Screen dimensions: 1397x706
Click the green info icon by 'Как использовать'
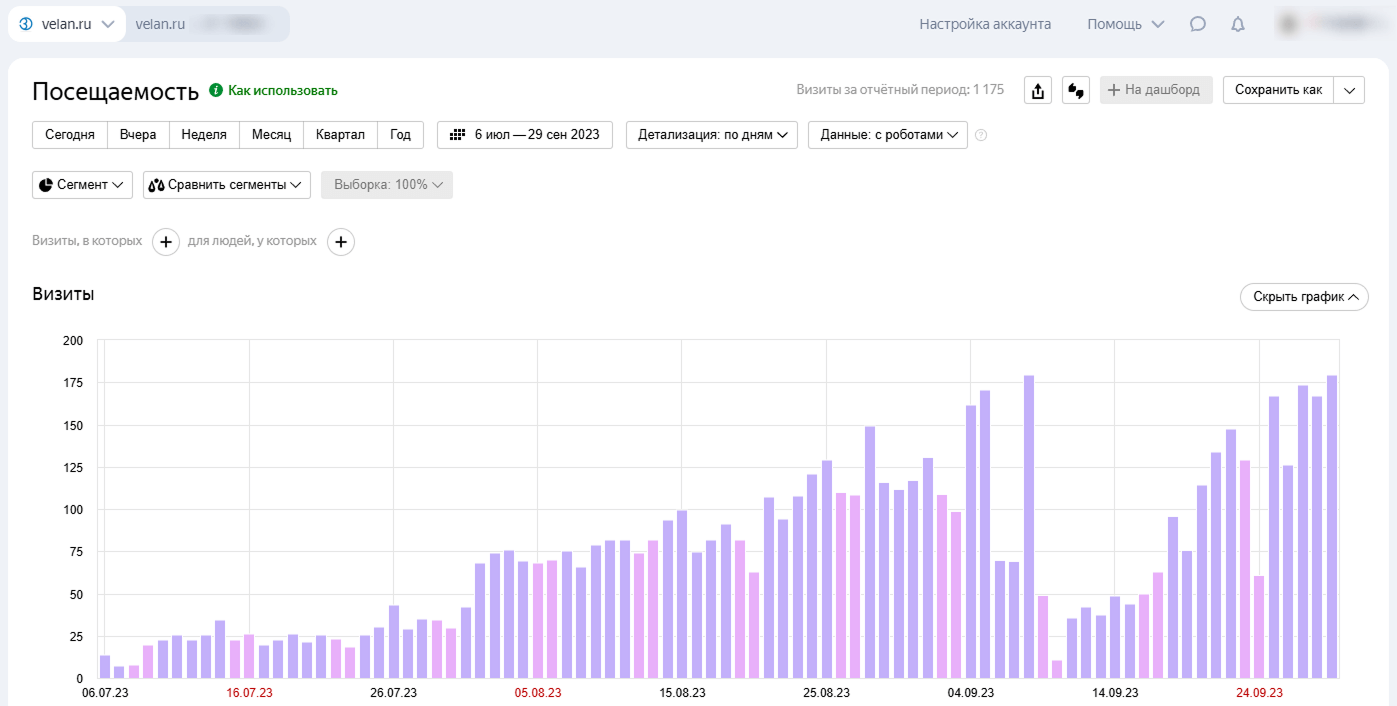tap(215, 91)
